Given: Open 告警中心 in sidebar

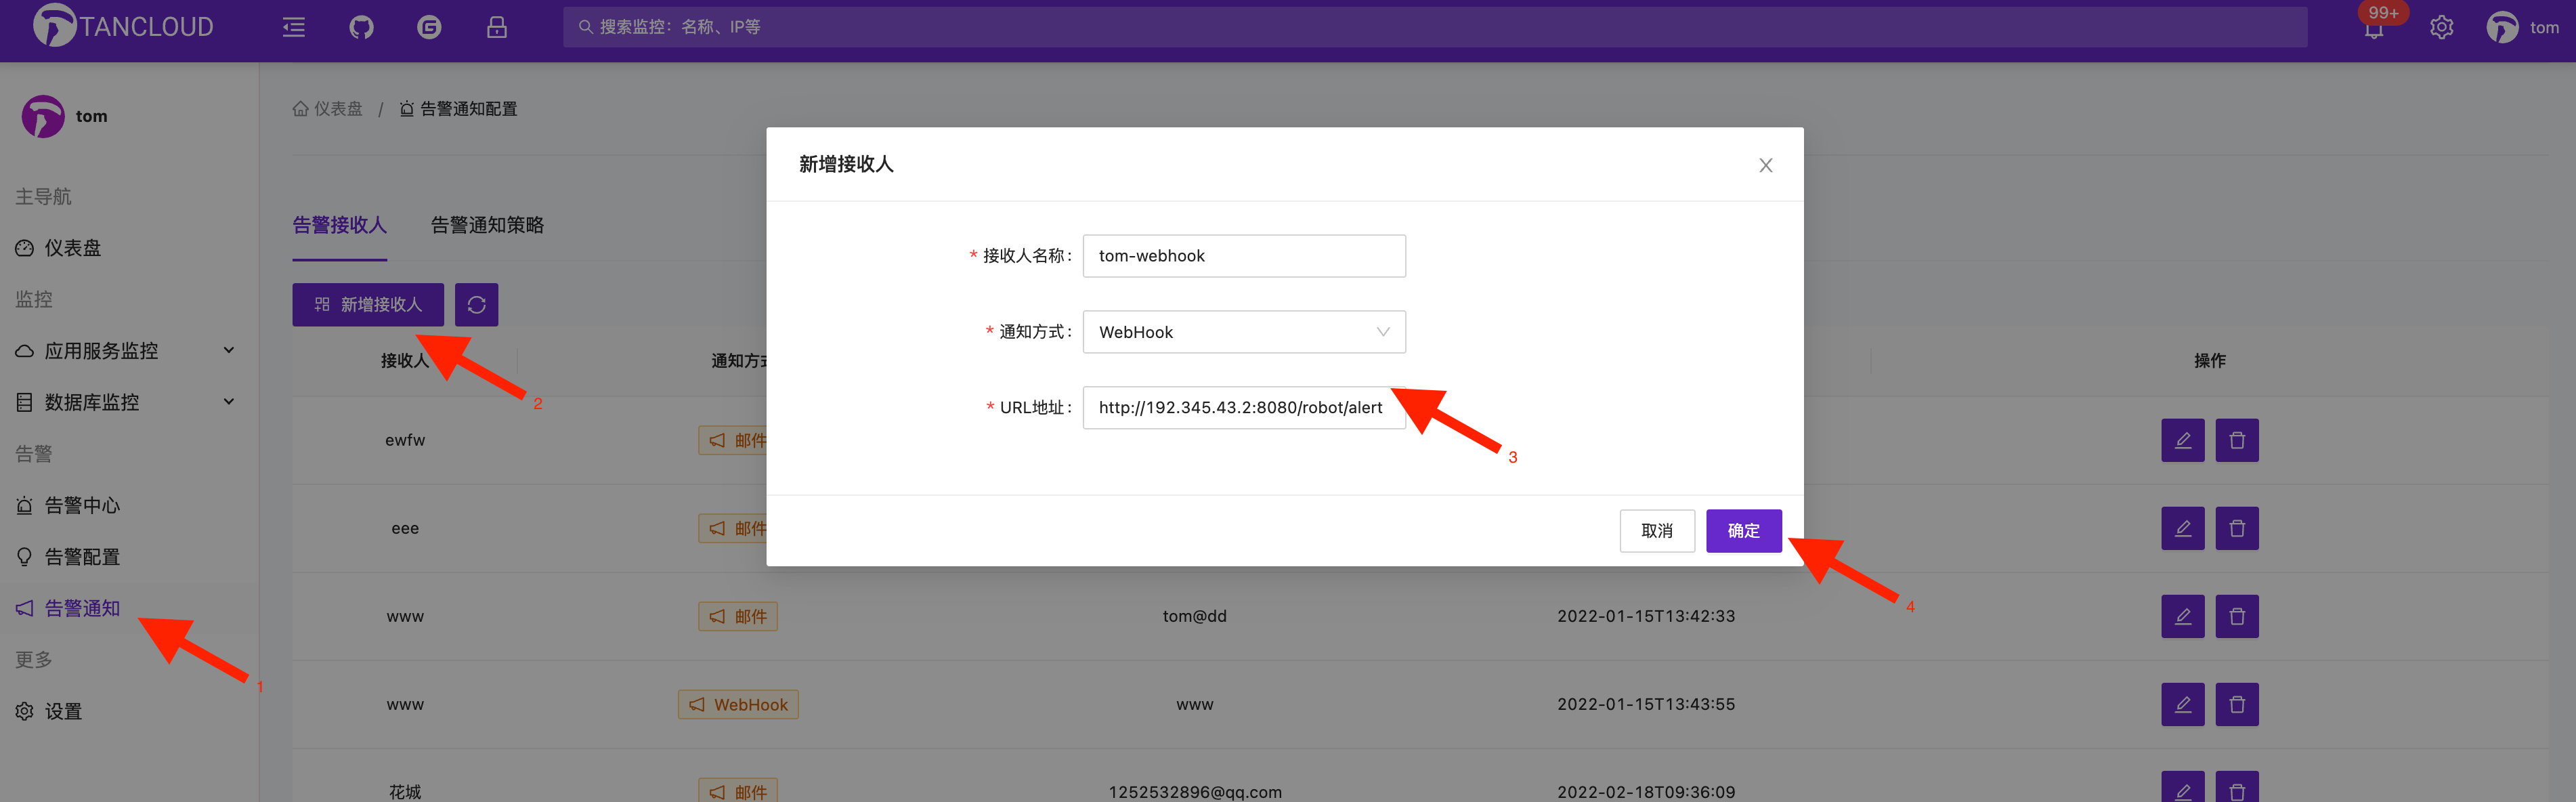Looking at the screenshot, I should (82, 505).
